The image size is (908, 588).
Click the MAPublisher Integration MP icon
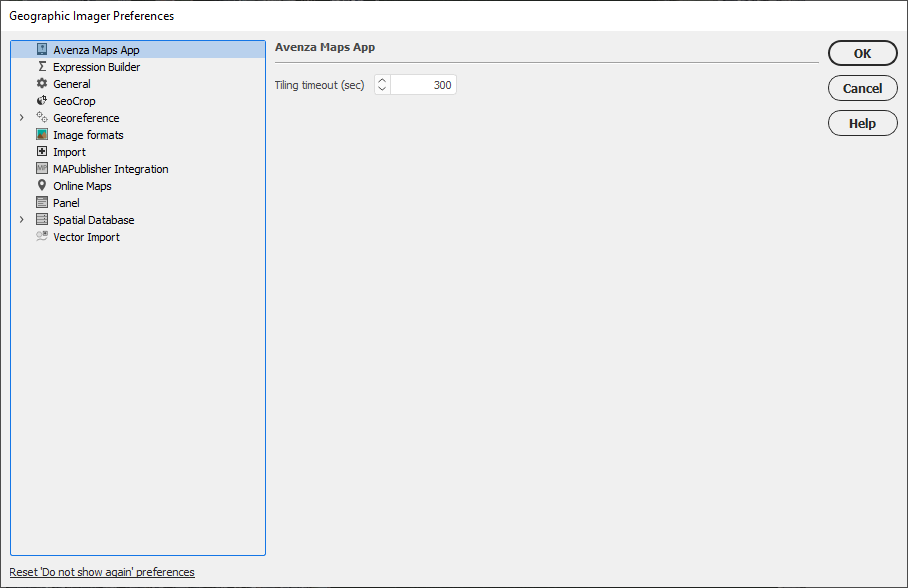(42, 168)
